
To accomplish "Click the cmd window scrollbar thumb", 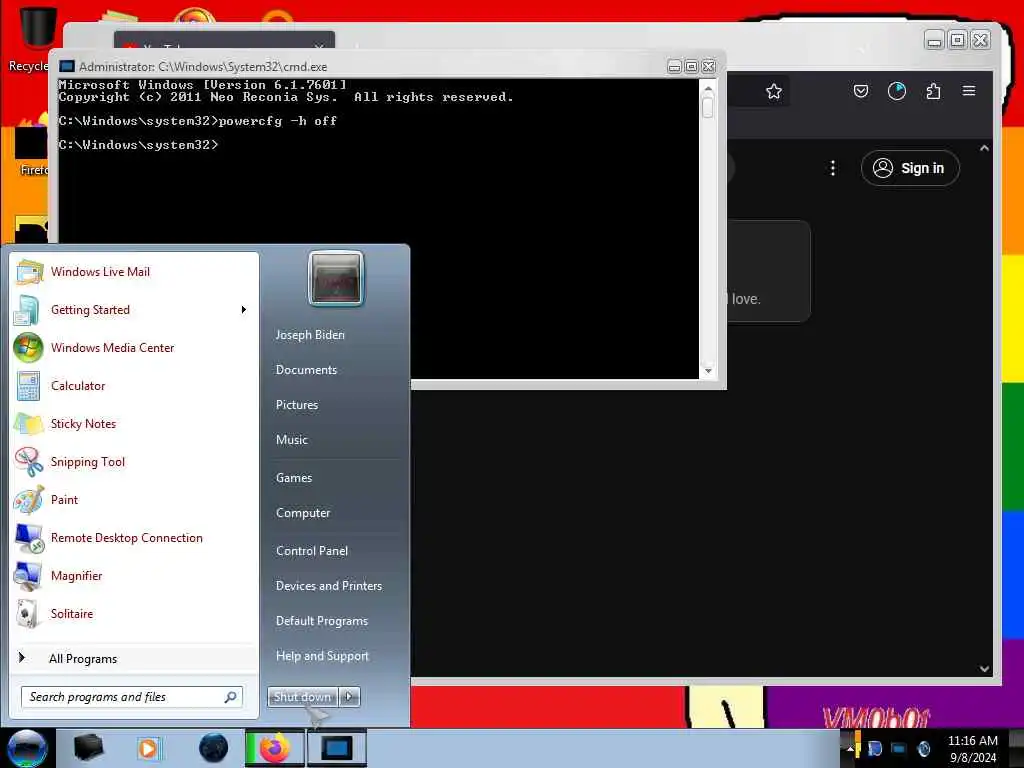I will pos(708,106).
